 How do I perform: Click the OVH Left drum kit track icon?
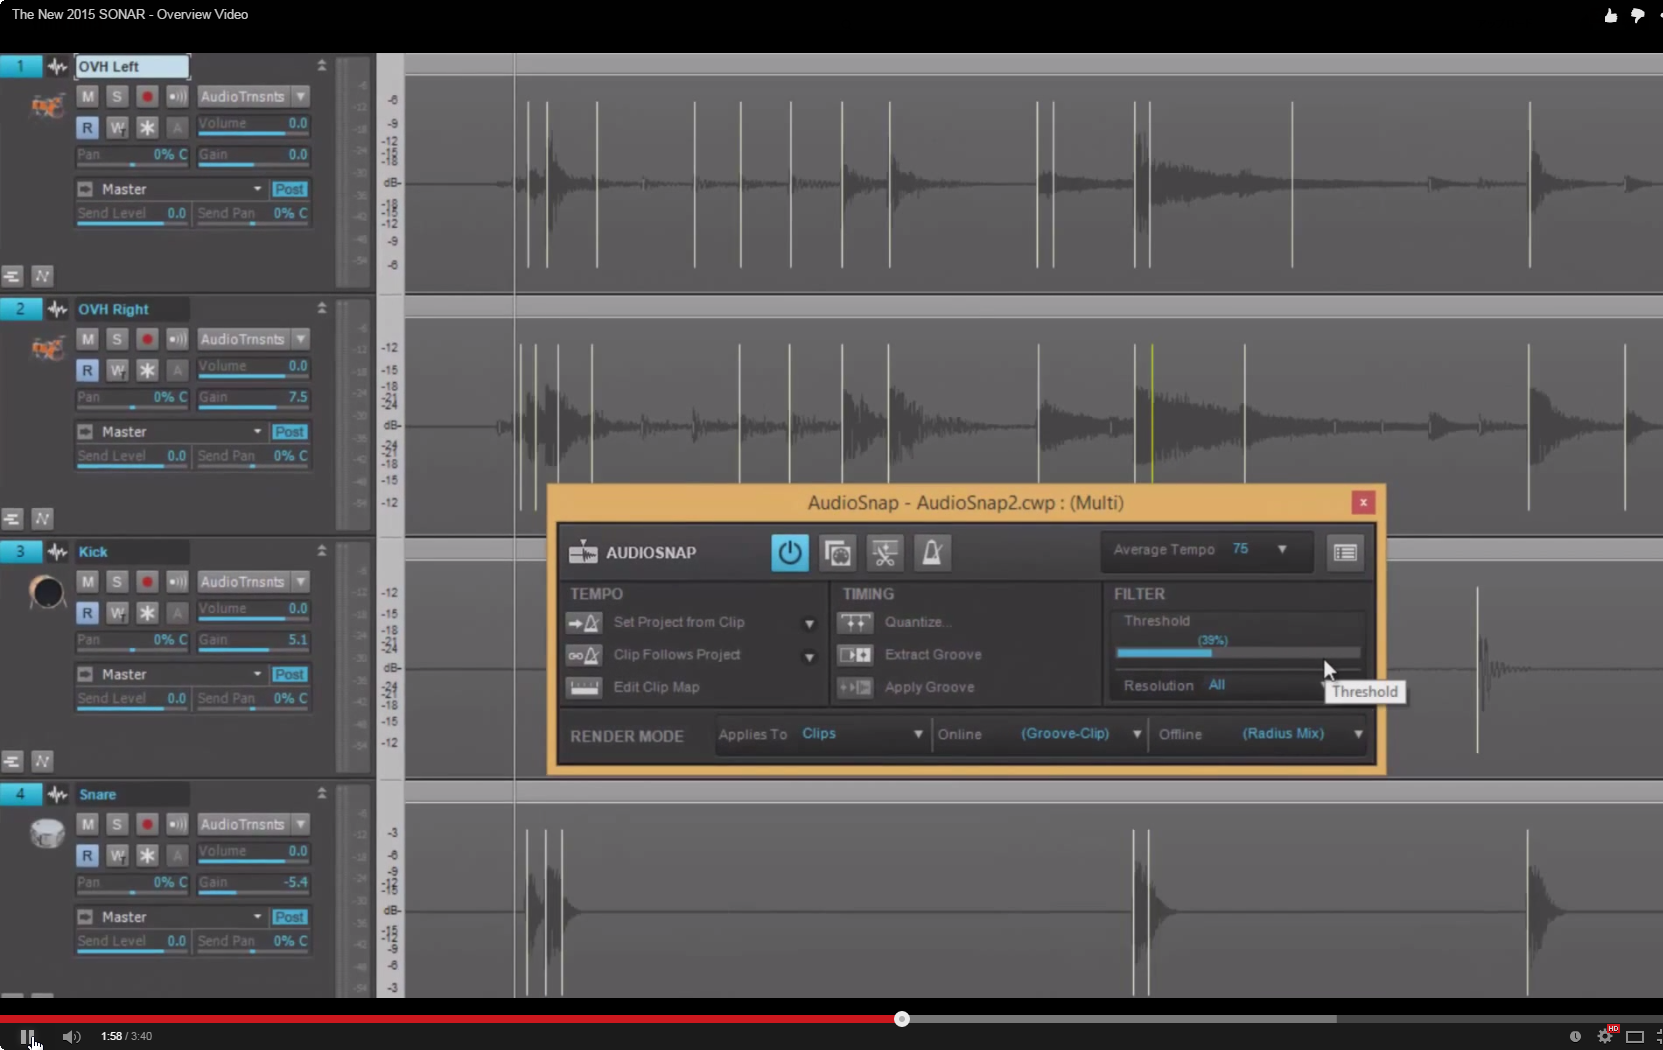pyautogui.click(x=47, y=104)
